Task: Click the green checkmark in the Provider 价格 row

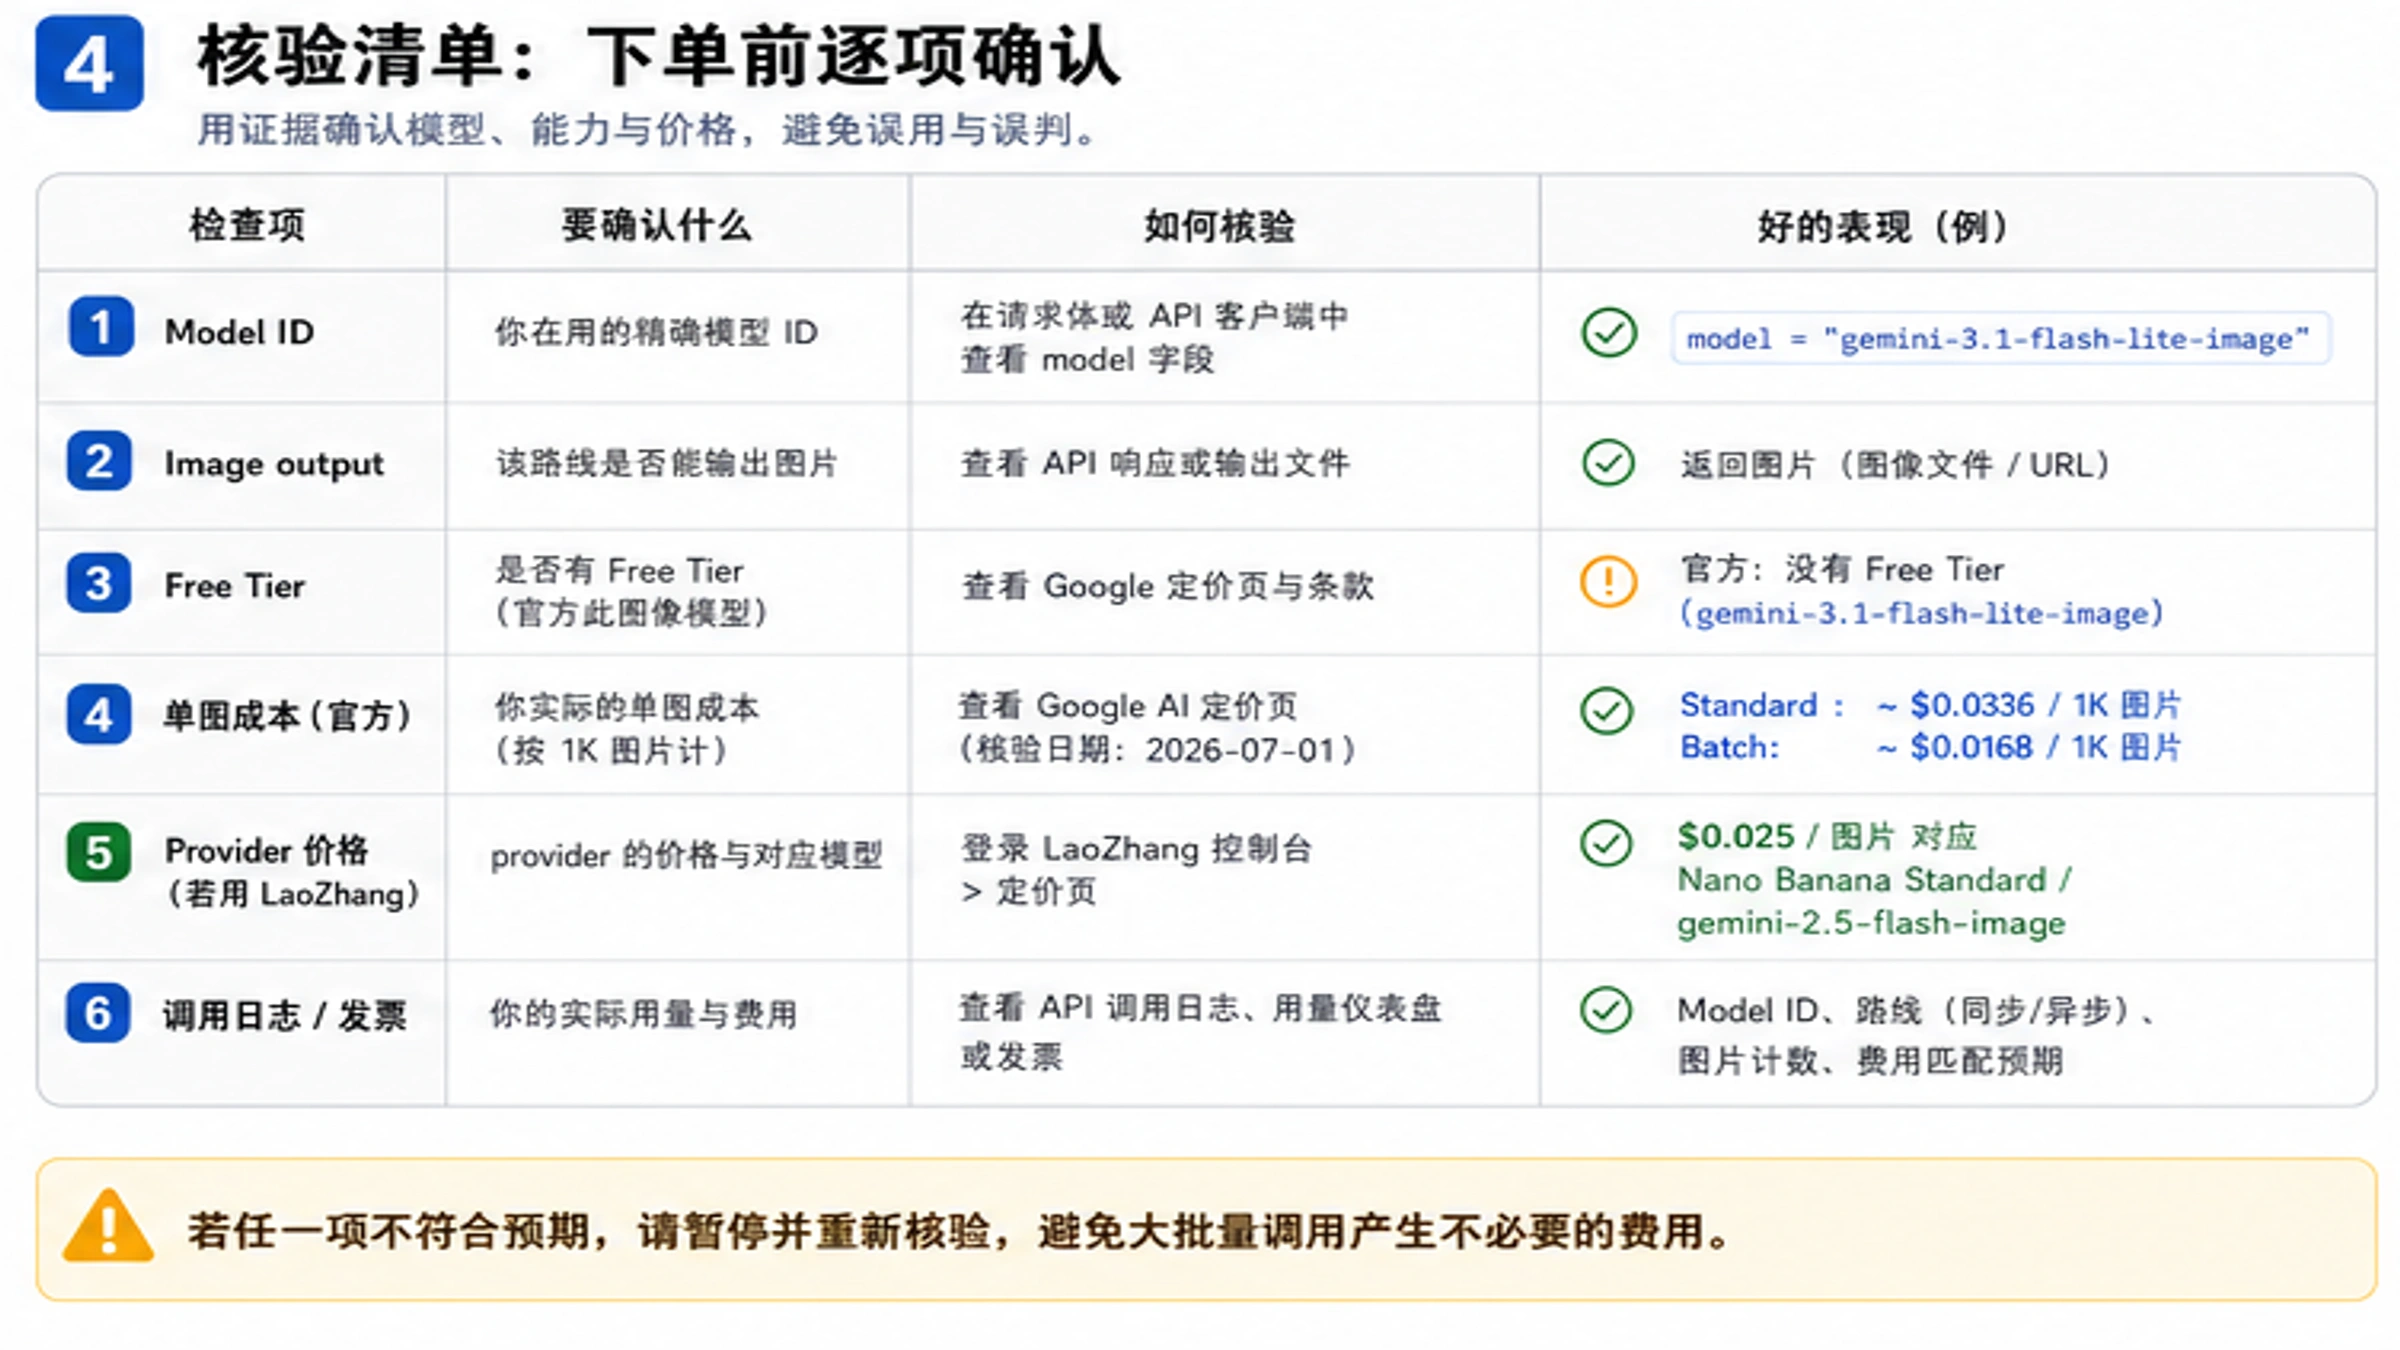Action: pyautogui.click(x=1607, y=843)
